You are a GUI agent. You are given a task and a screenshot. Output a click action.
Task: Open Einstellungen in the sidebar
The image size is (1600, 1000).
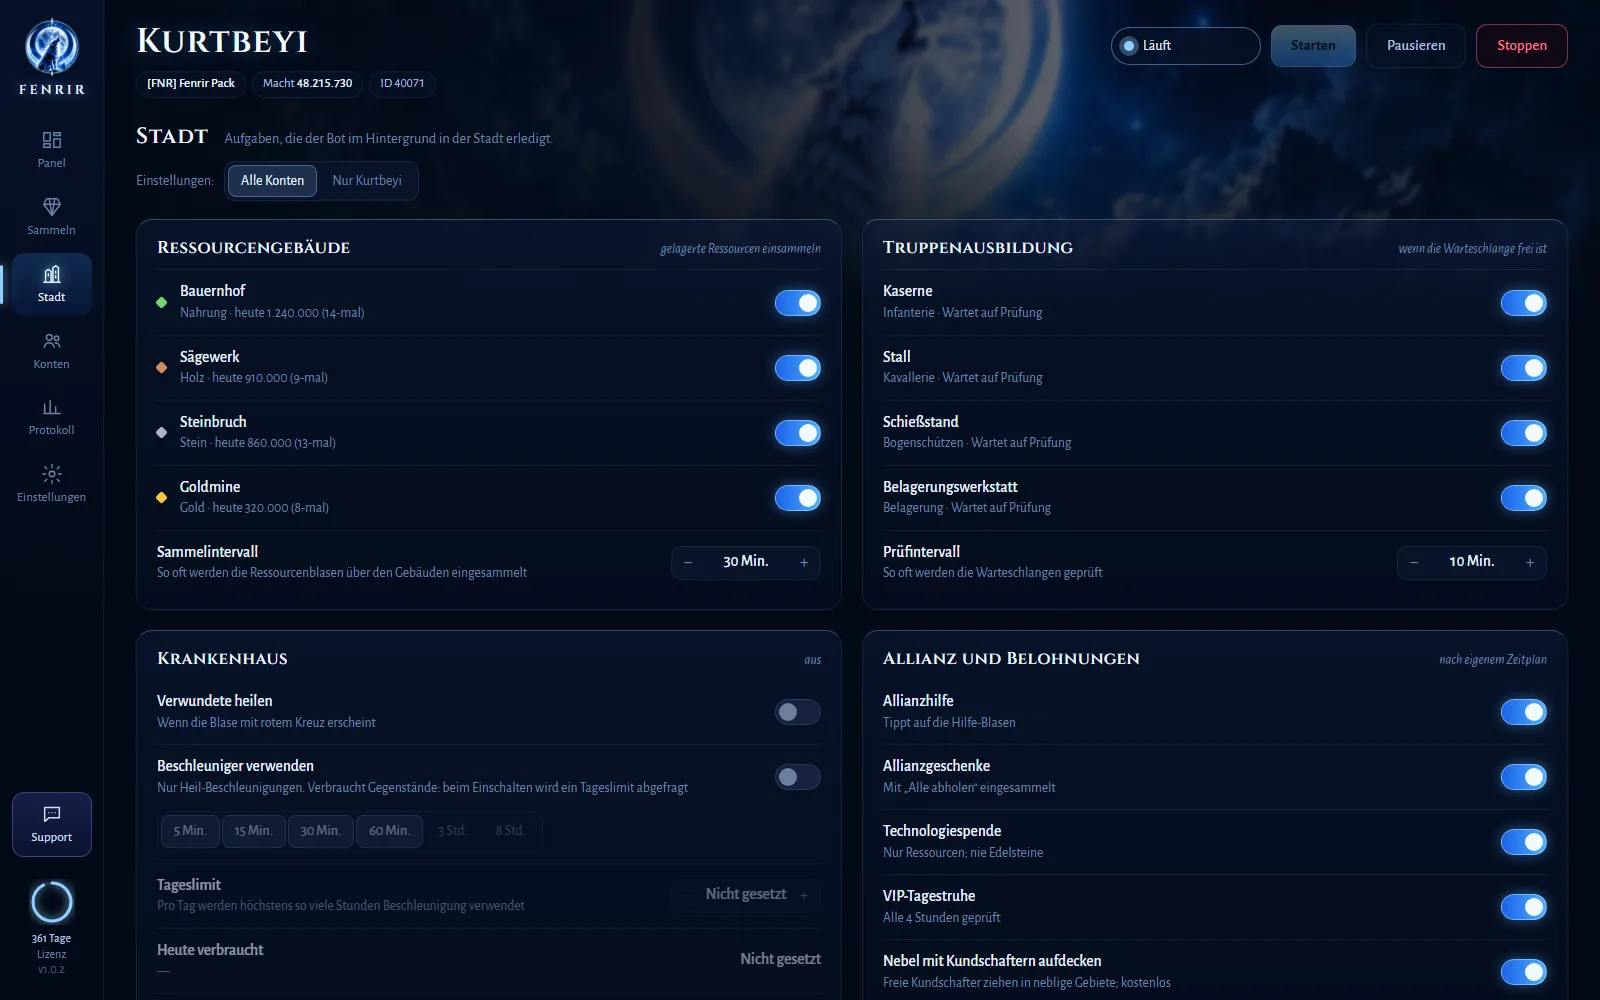click(x=52, y=484)
